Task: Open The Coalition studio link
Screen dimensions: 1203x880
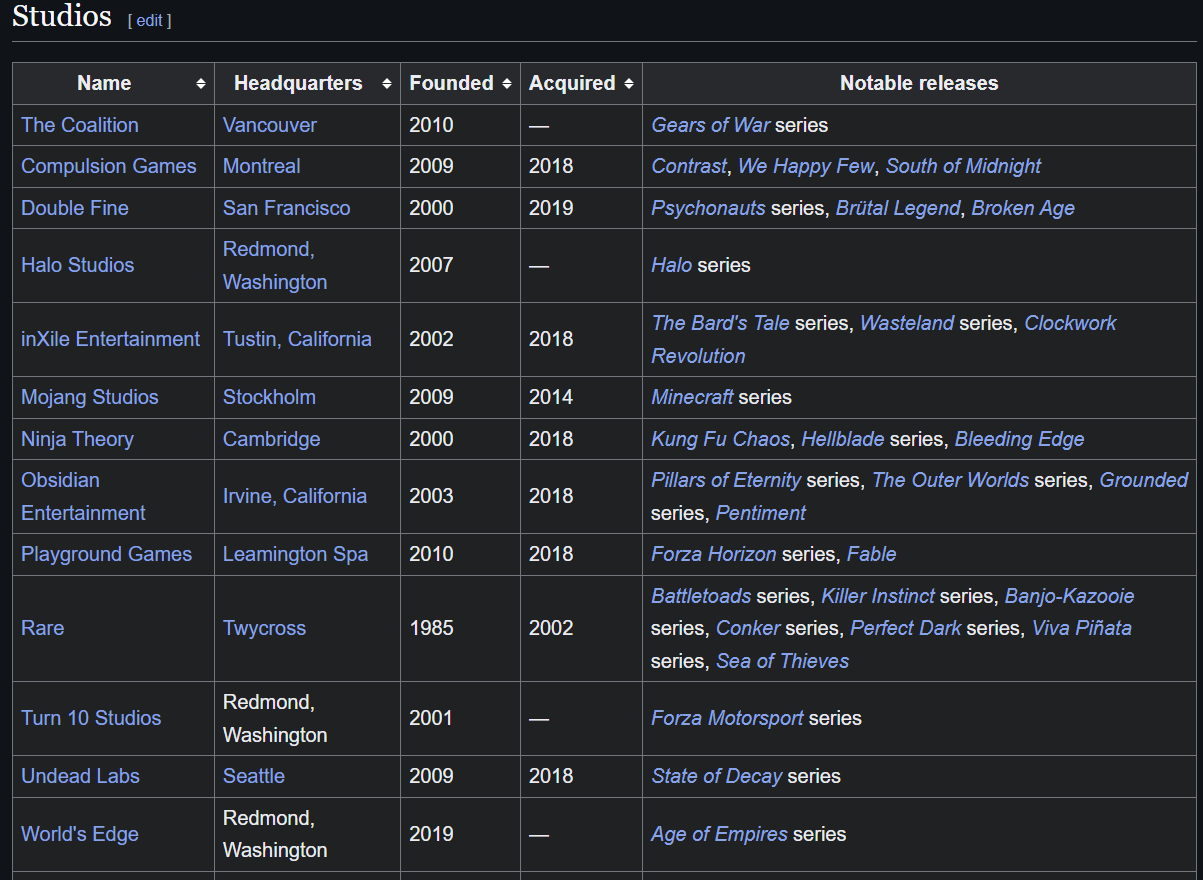Action: pos(80,125)
